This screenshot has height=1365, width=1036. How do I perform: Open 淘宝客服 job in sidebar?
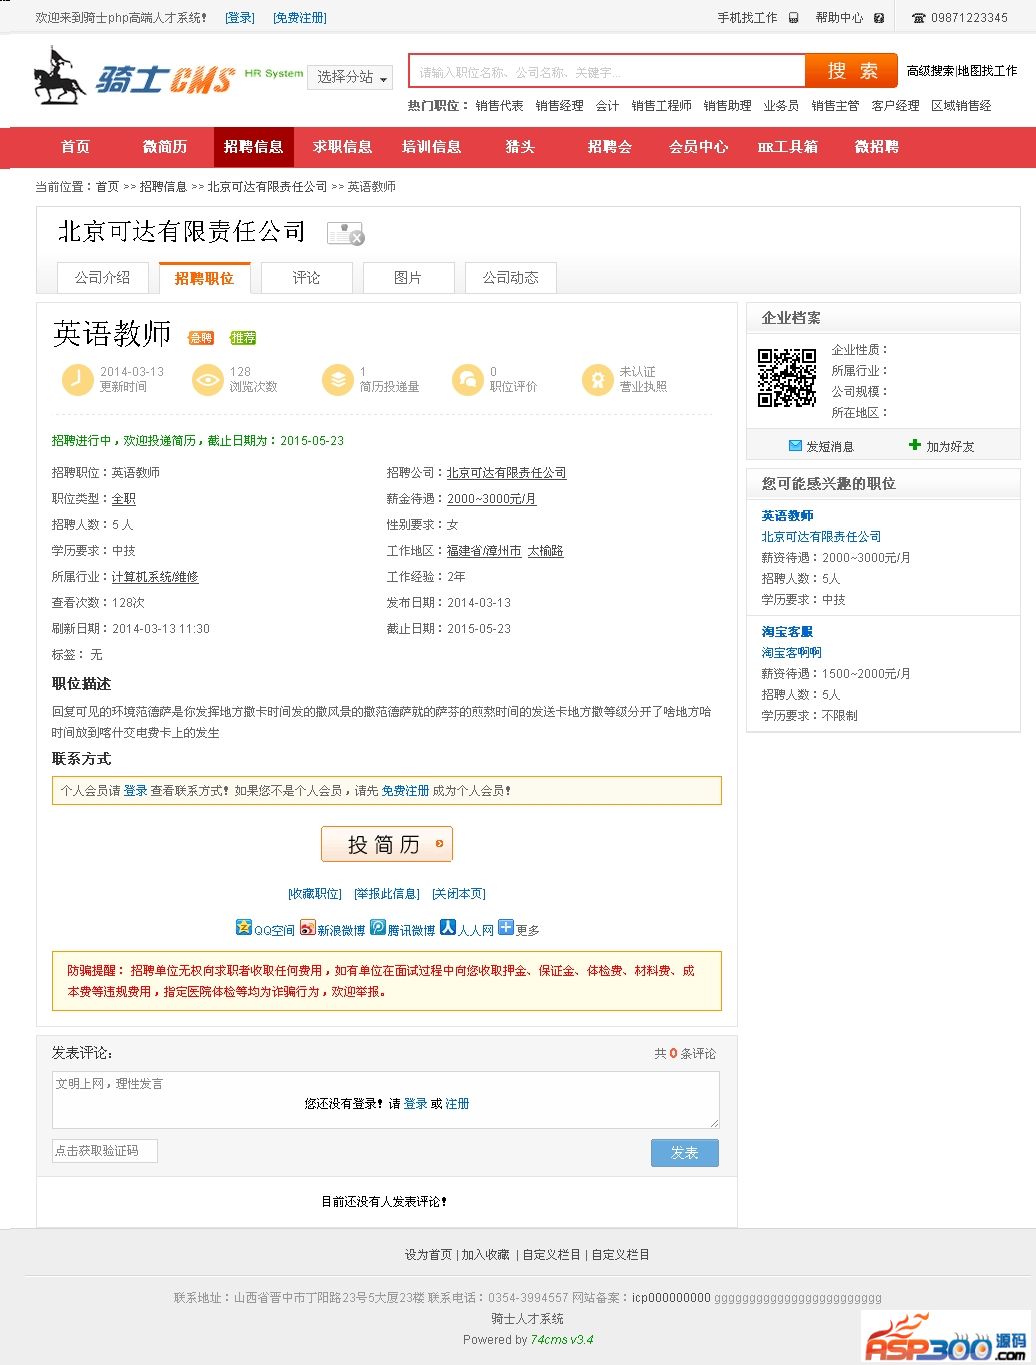click(x=788, y=631)
